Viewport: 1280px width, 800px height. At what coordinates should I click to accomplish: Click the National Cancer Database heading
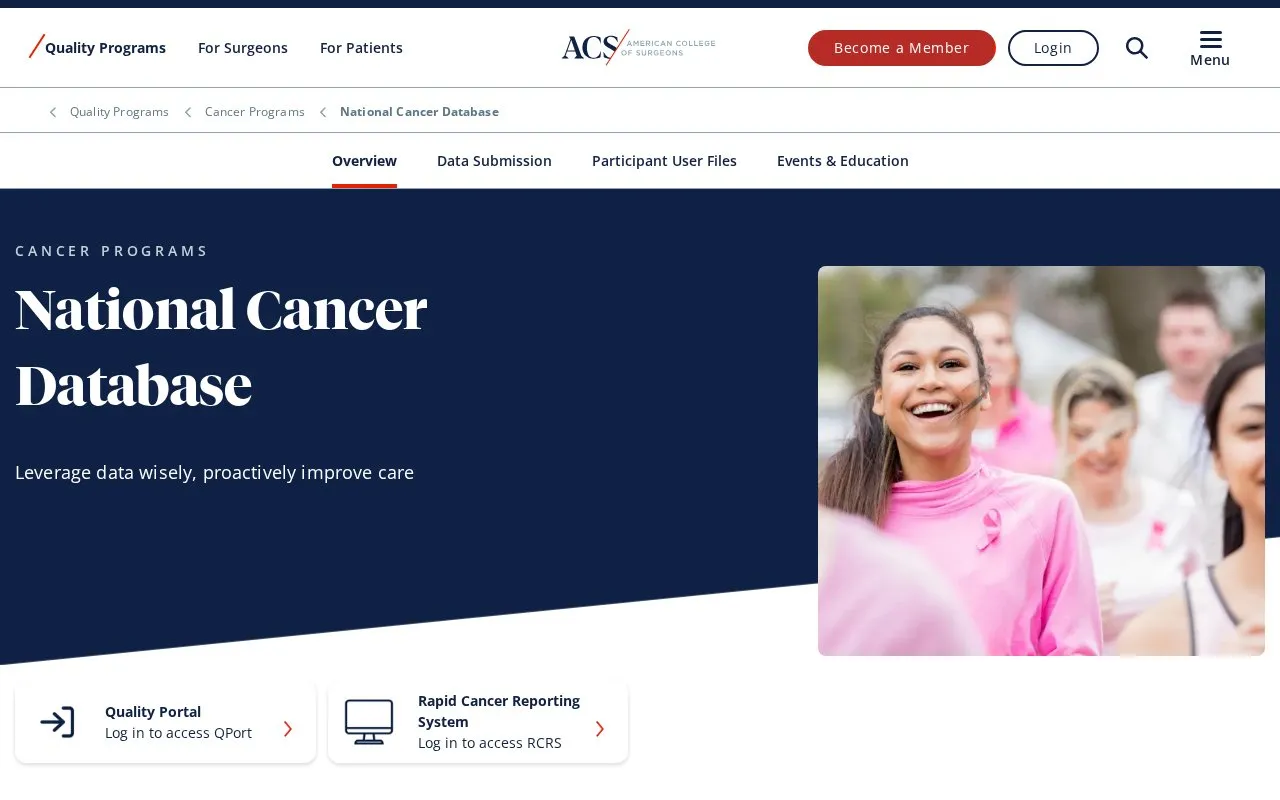pos(221,347)
